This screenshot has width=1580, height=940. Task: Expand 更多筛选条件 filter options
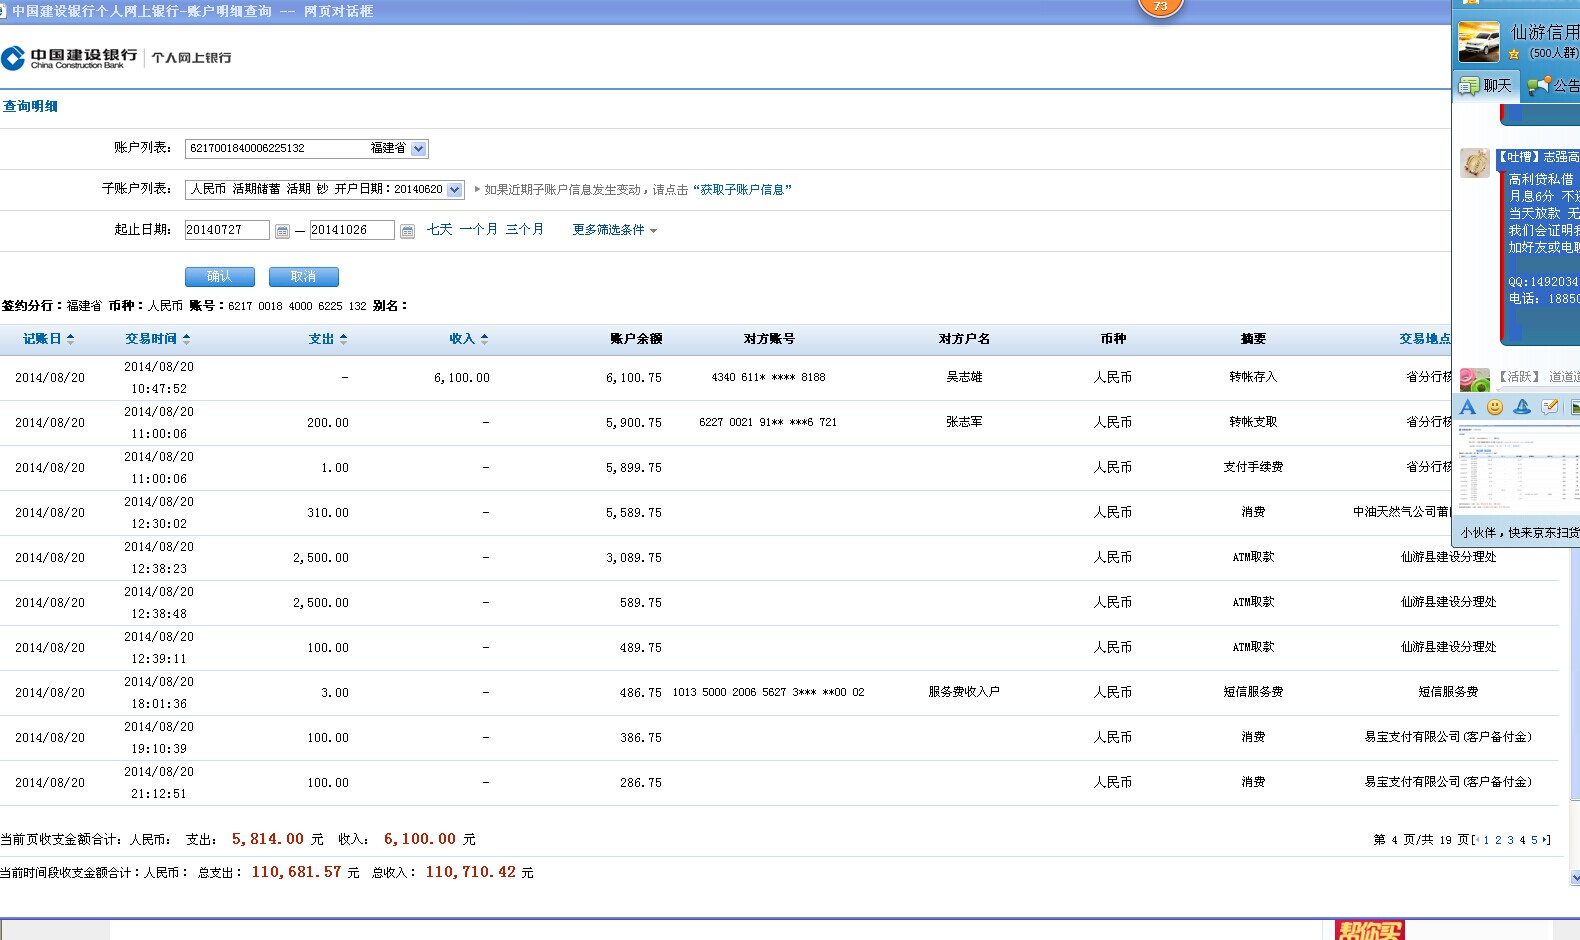(x=614, y=230)
